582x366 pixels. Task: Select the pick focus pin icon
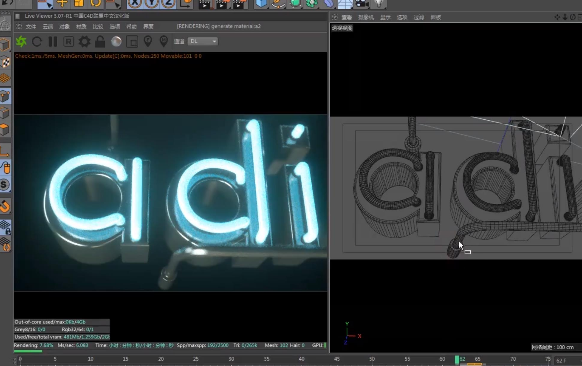(148, 41)
